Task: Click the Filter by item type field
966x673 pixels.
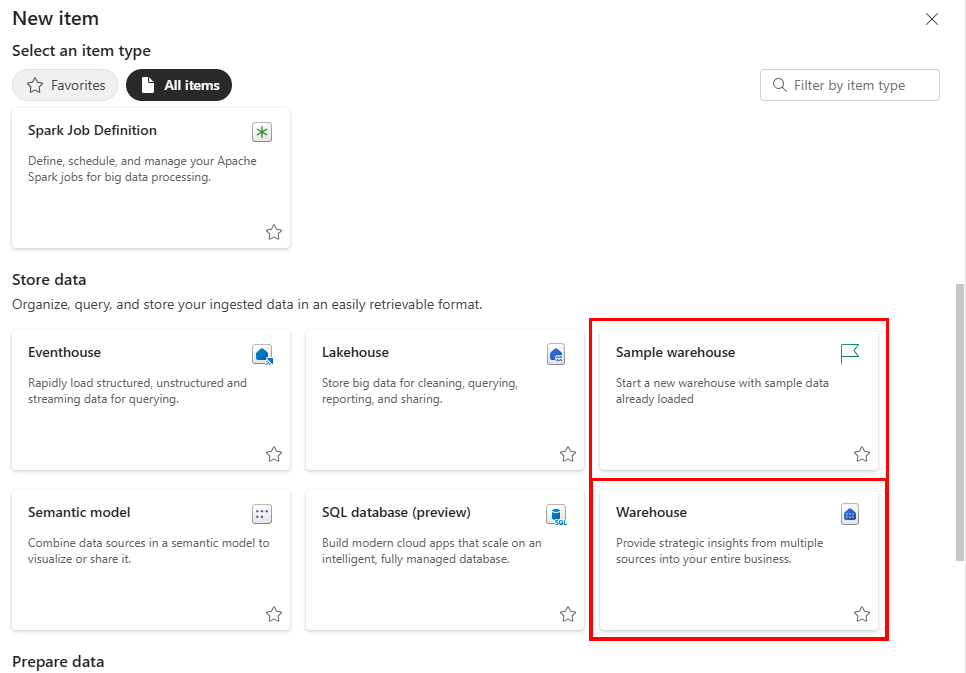Action: pos(850,85)
